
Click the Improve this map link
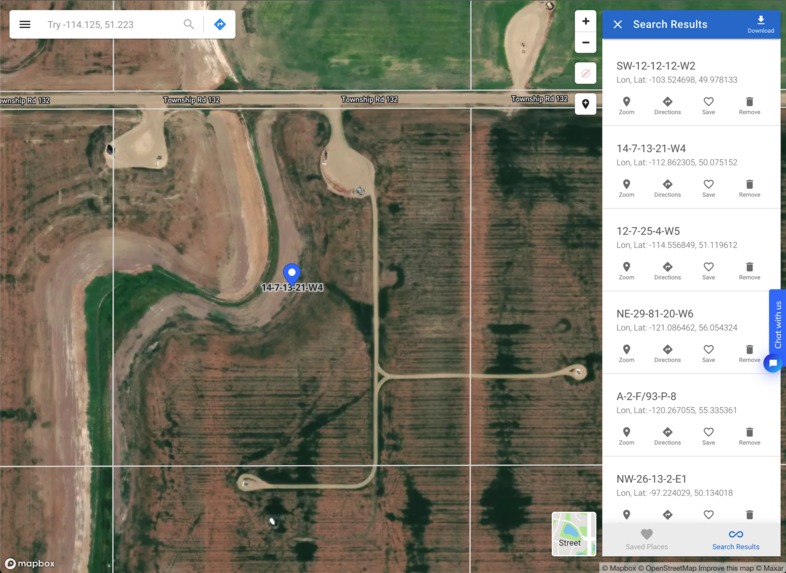725,568
